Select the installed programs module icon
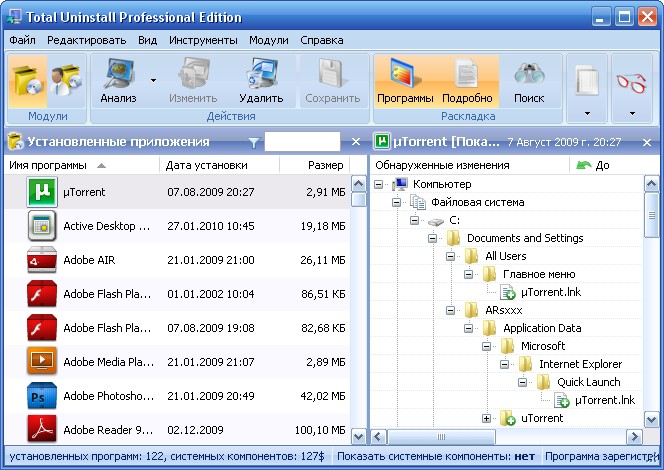 coord(28,80)
